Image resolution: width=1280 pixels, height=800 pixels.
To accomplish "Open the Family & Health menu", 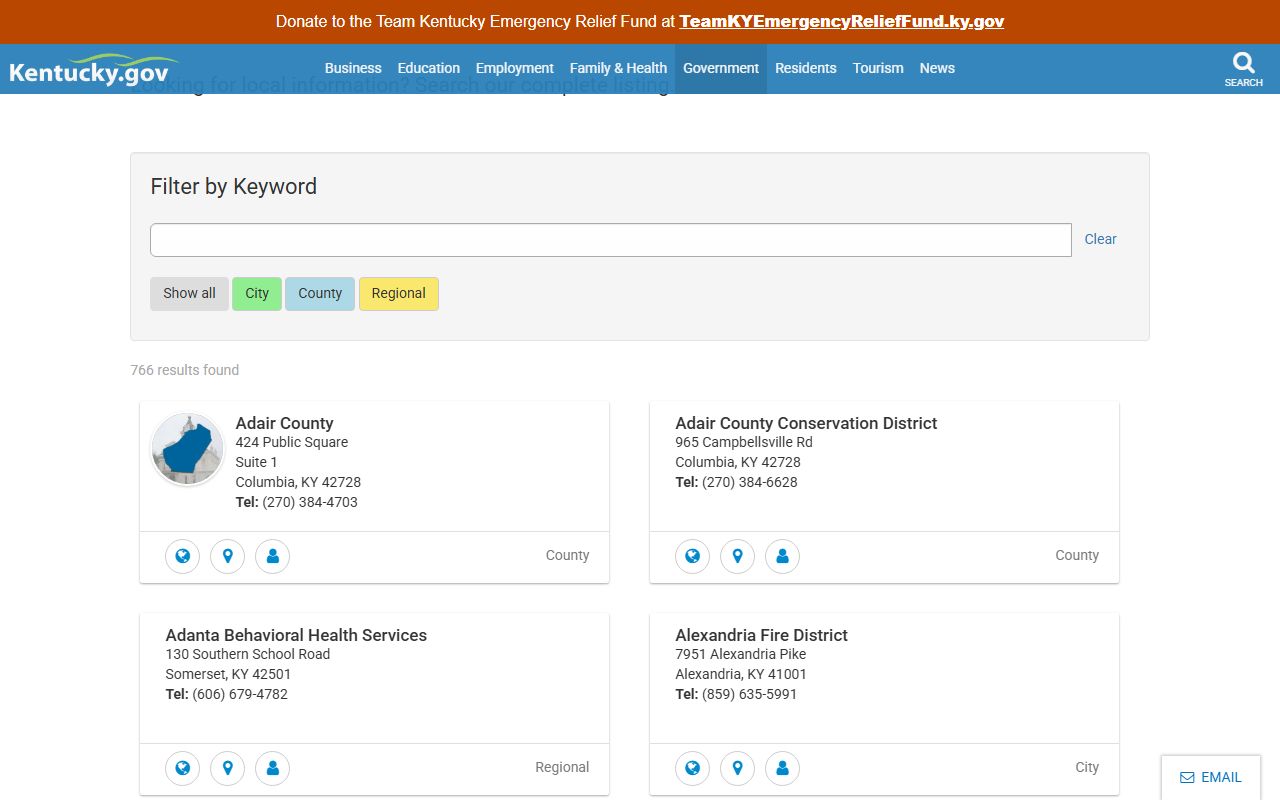I will click(x=618, y=68).
